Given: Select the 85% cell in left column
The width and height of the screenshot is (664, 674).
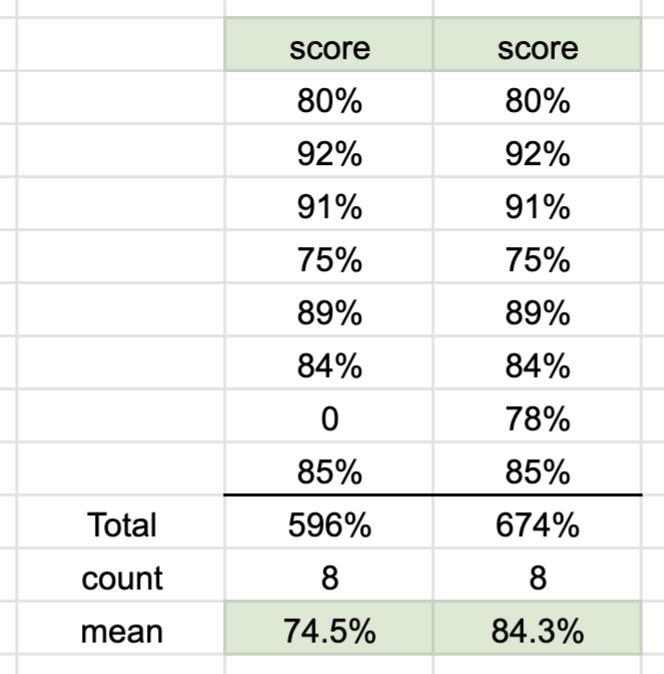Looking at the screenshot, I should pos(329,469).
